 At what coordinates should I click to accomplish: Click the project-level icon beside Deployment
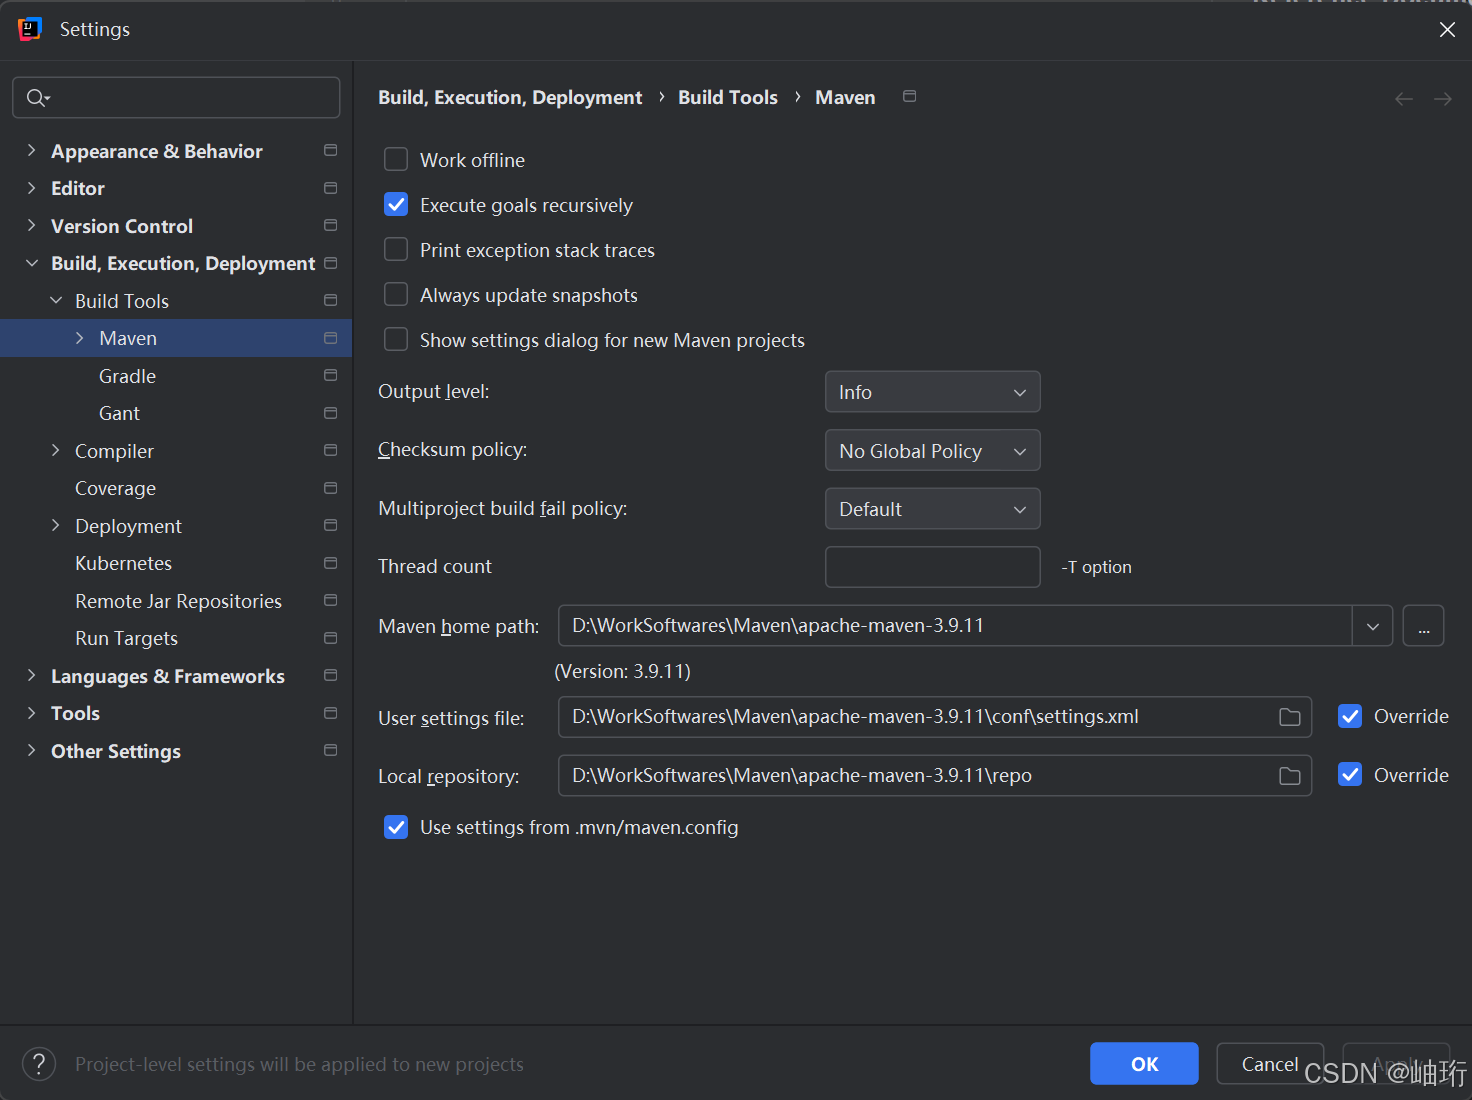click(330, 525)
